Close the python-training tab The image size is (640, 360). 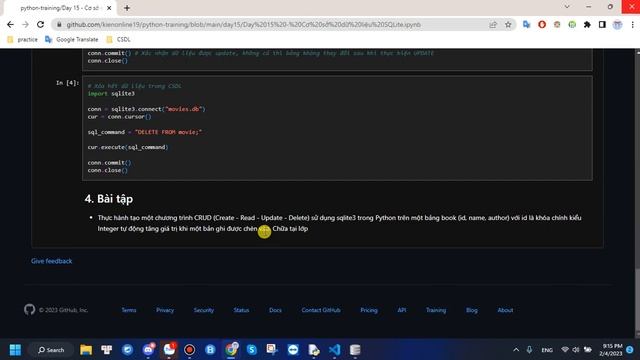pyautogui.click(x=109, y=8)
